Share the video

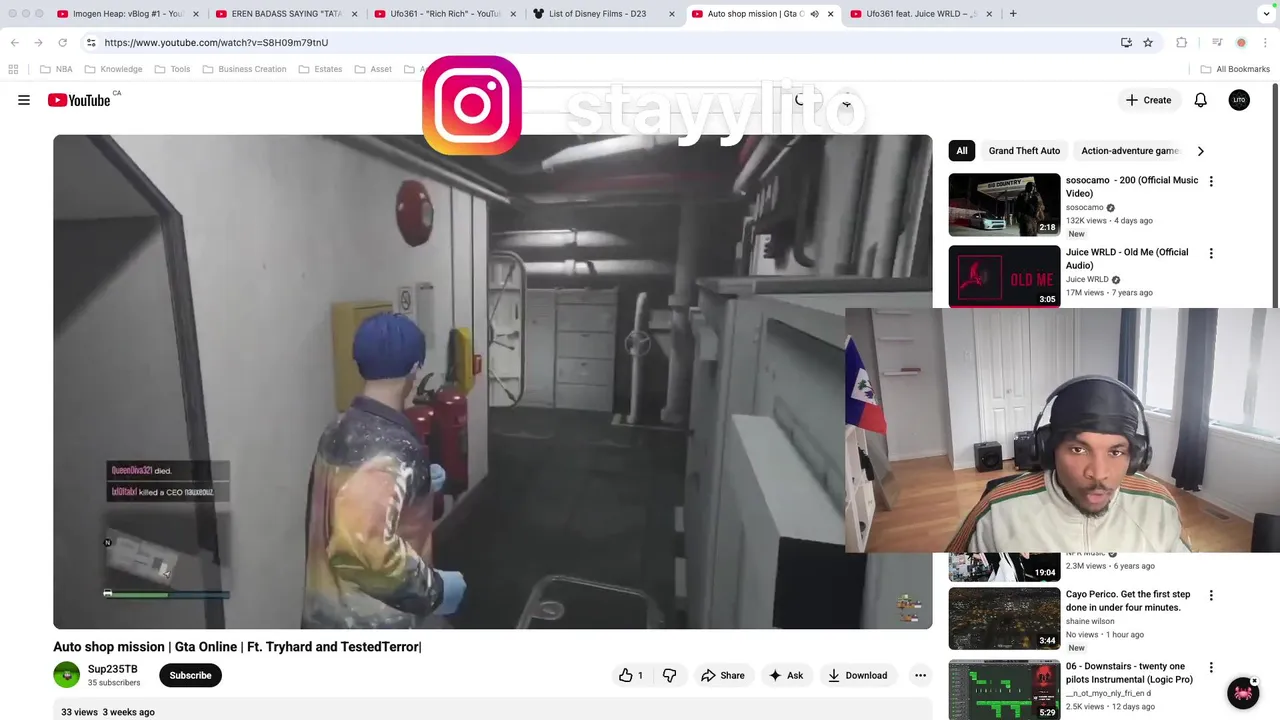coord(723,675)
